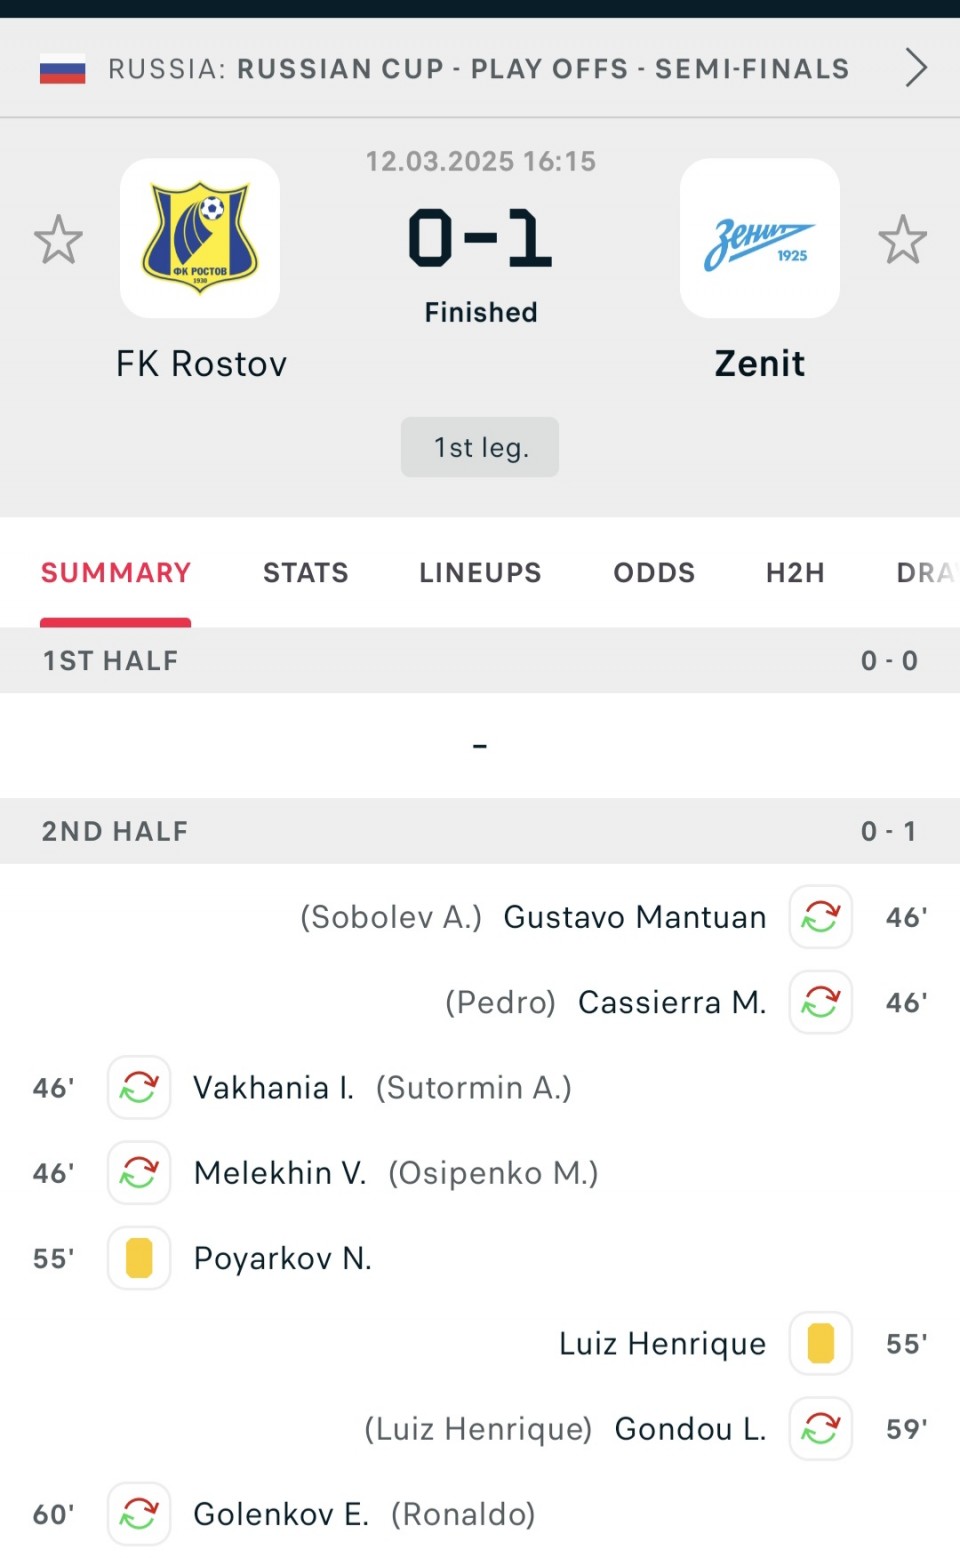
Task: Tap yellow card icon beside Poyarkov N.
Action: tap(139, 1258)
